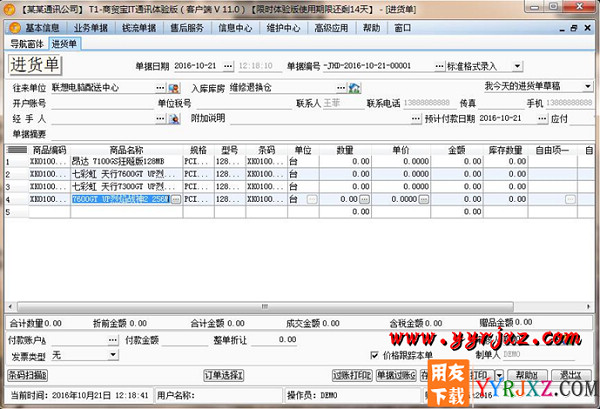Click ellipsis button in row 4 商品名称 cell

[x=176, y=199]
